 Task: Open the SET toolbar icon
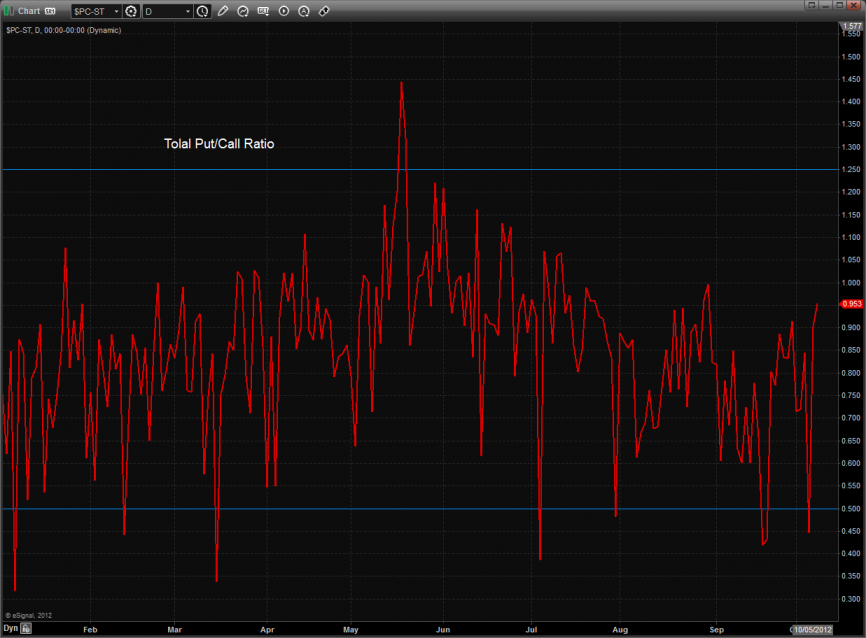click(x=263, y=11)
